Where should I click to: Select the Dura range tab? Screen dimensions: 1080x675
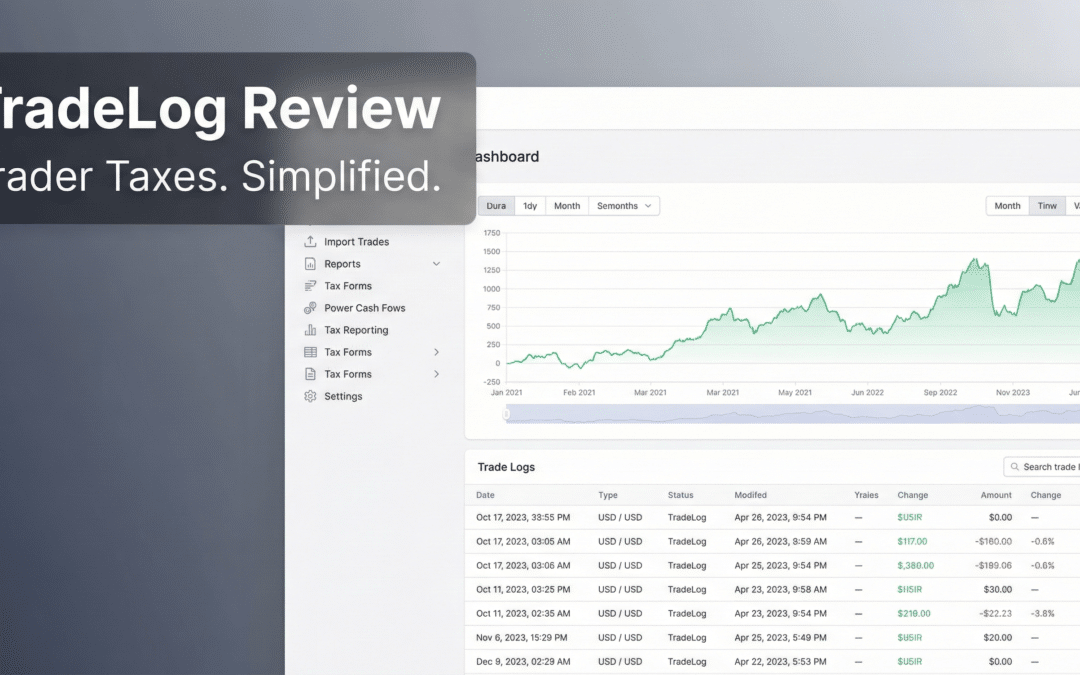(496, 206)
